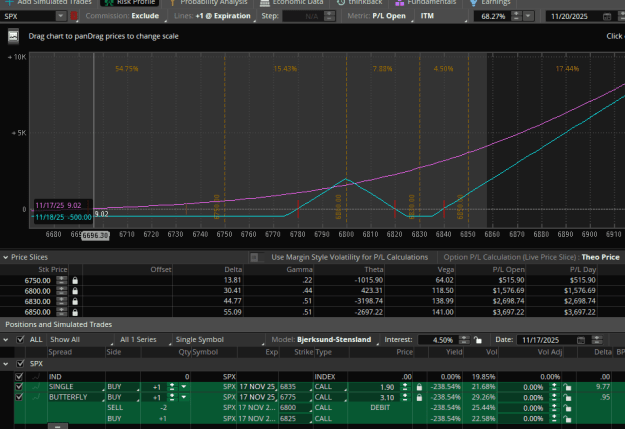
Task: Toggle price lock on BUTTERFLY row
Action: point(419,397)
